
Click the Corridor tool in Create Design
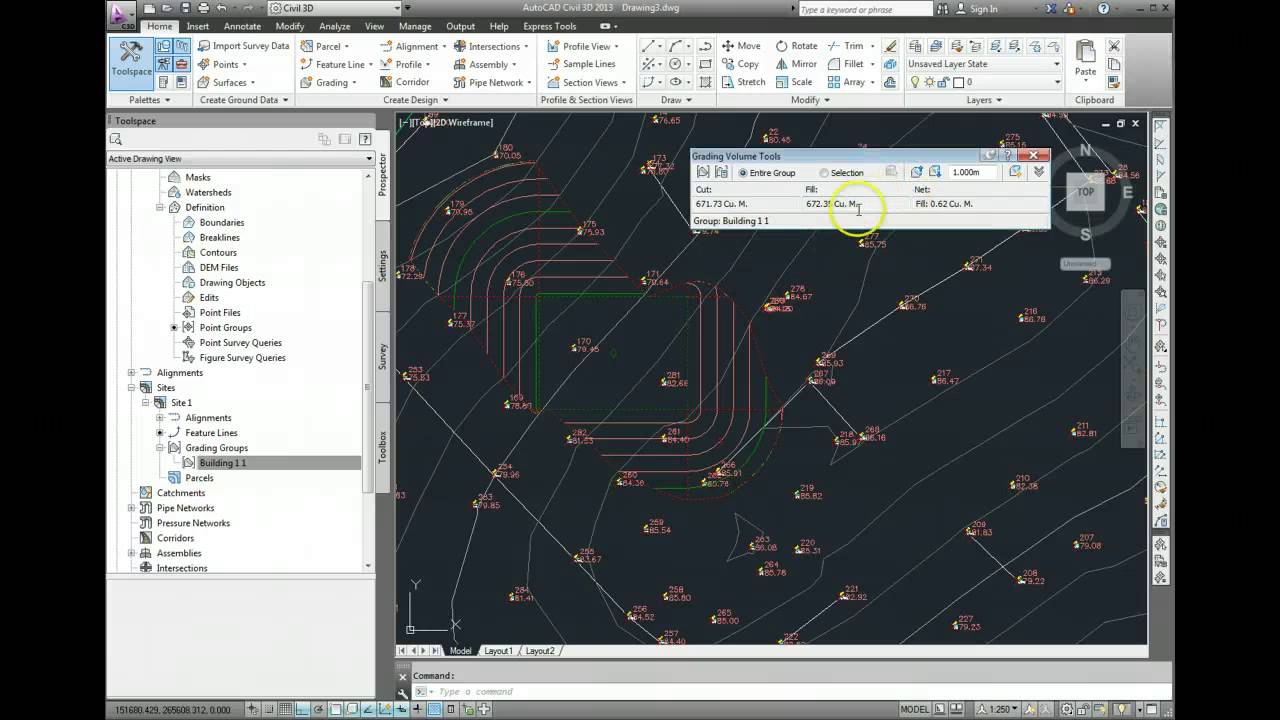(x=404, y=82)
